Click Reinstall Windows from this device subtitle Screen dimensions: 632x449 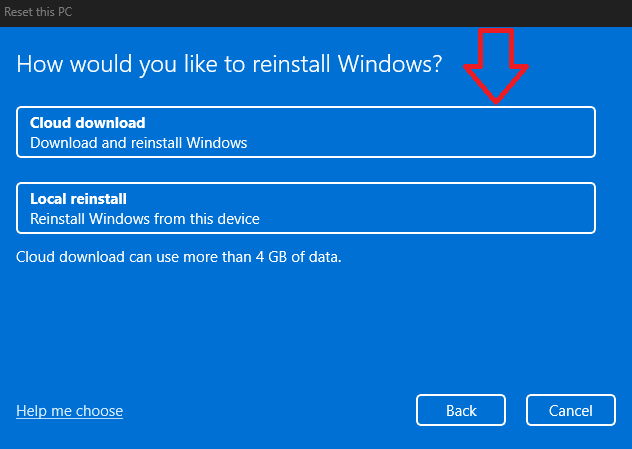(145, 218)
